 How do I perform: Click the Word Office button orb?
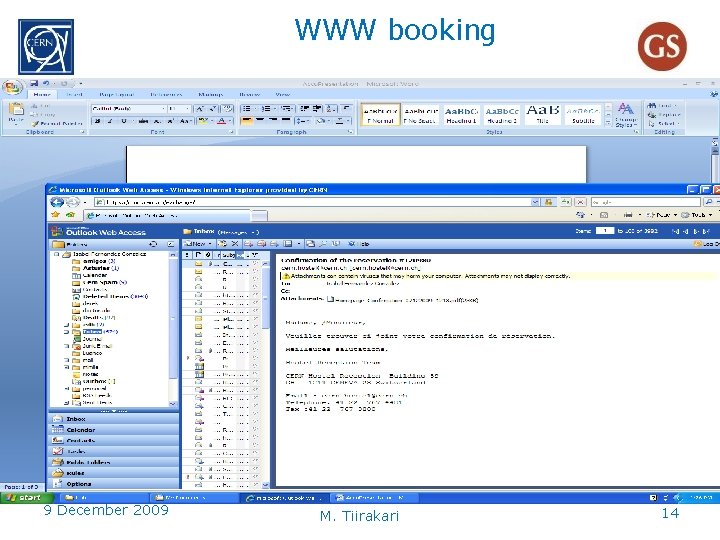(12, 87)
